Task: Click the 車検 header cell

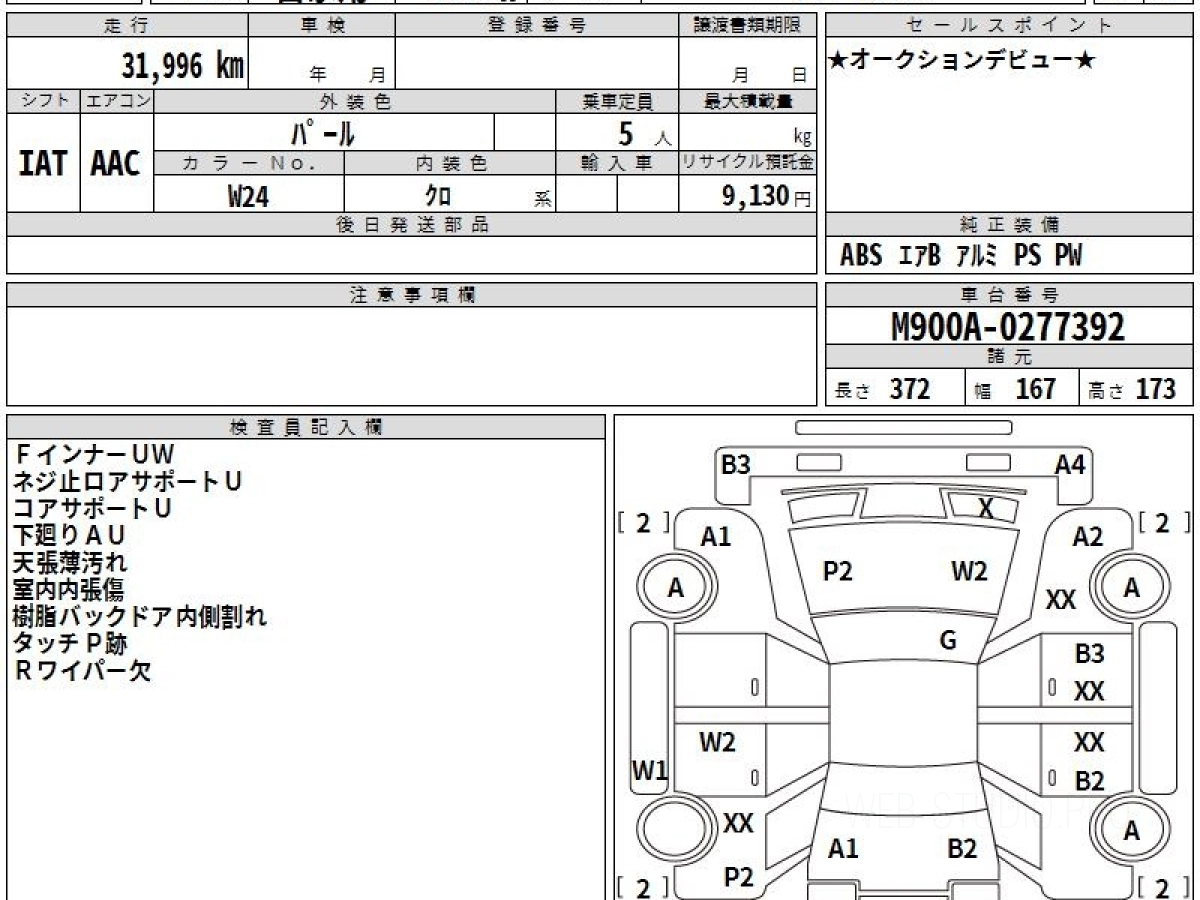Action: (321, 26)
